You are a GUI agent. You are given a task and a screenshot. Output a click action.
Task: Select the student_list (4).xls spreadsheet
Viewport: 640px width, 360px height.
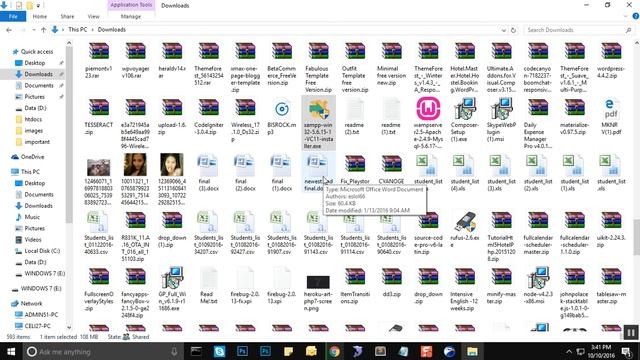coord(464,173)
